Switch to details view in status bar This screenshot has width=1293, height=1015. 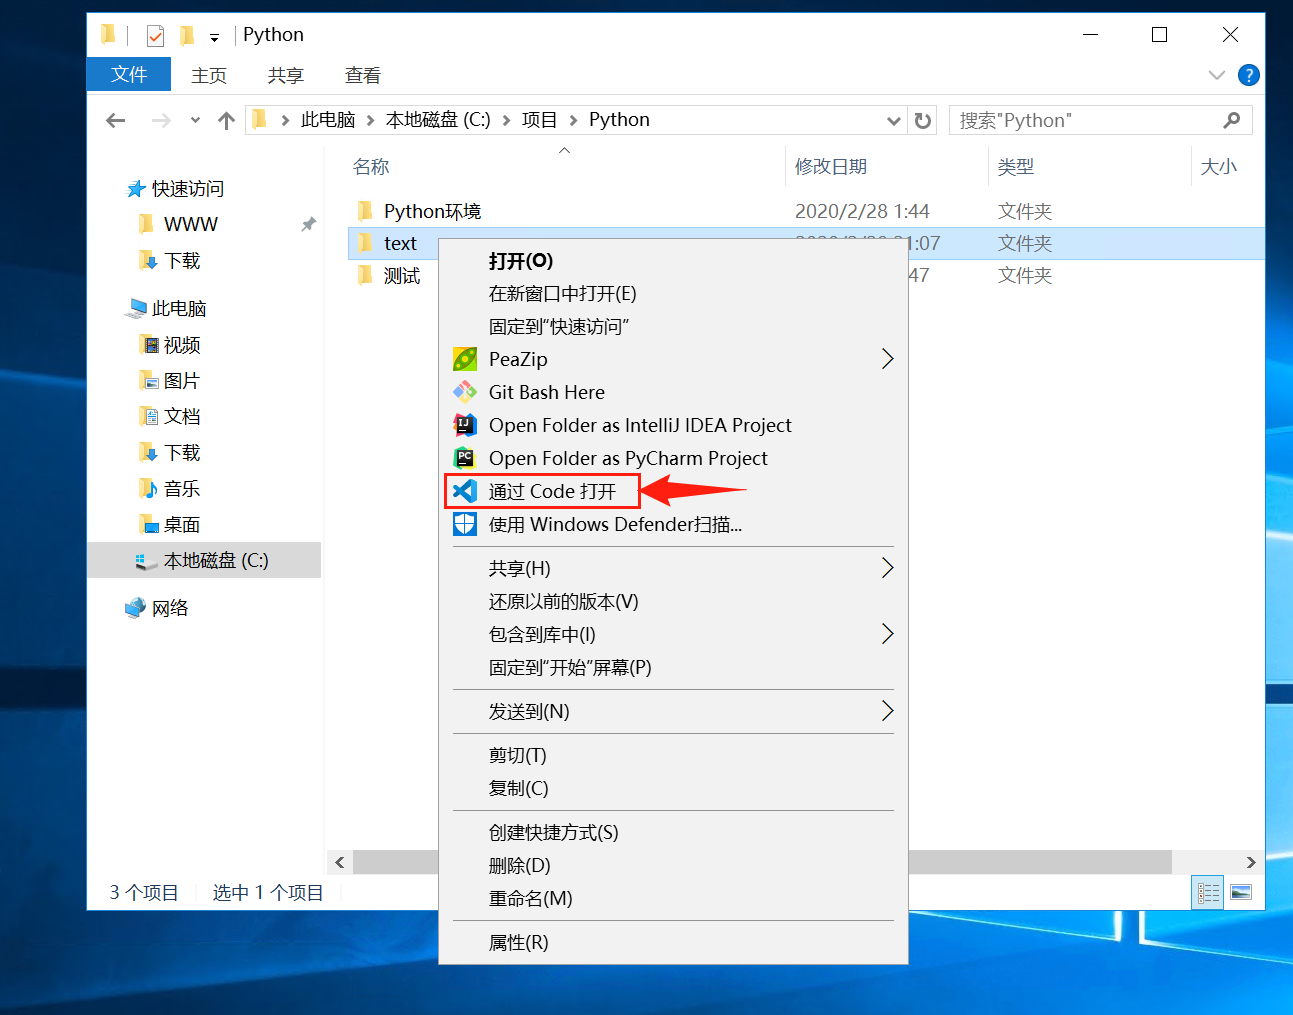1207,892
